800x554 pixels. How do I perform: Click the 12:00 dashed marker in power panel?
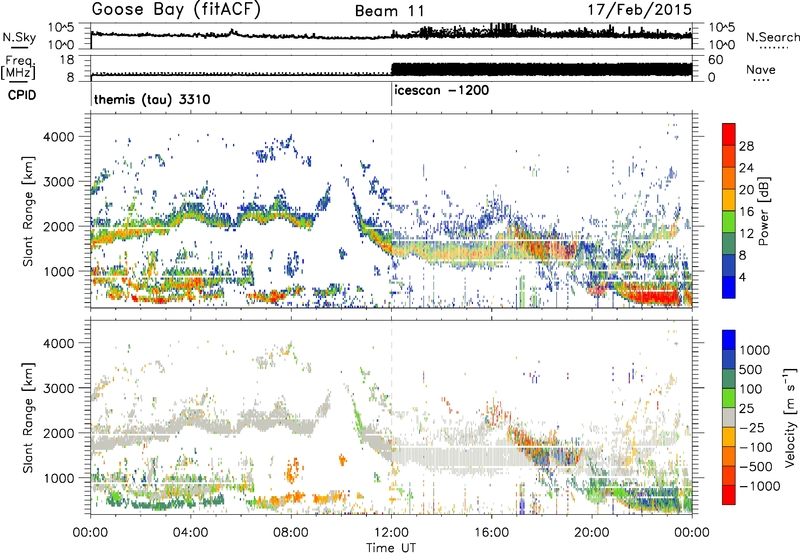tap(391, 210)
